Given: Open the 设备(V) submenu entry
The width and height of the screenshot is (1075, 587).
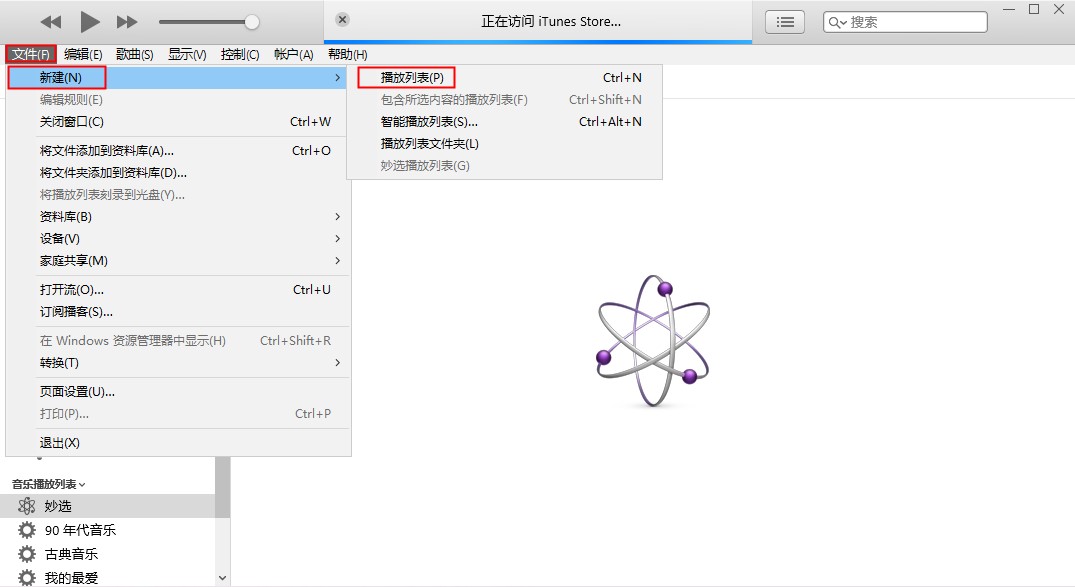Looking at the screenshot, I should 178,239.
